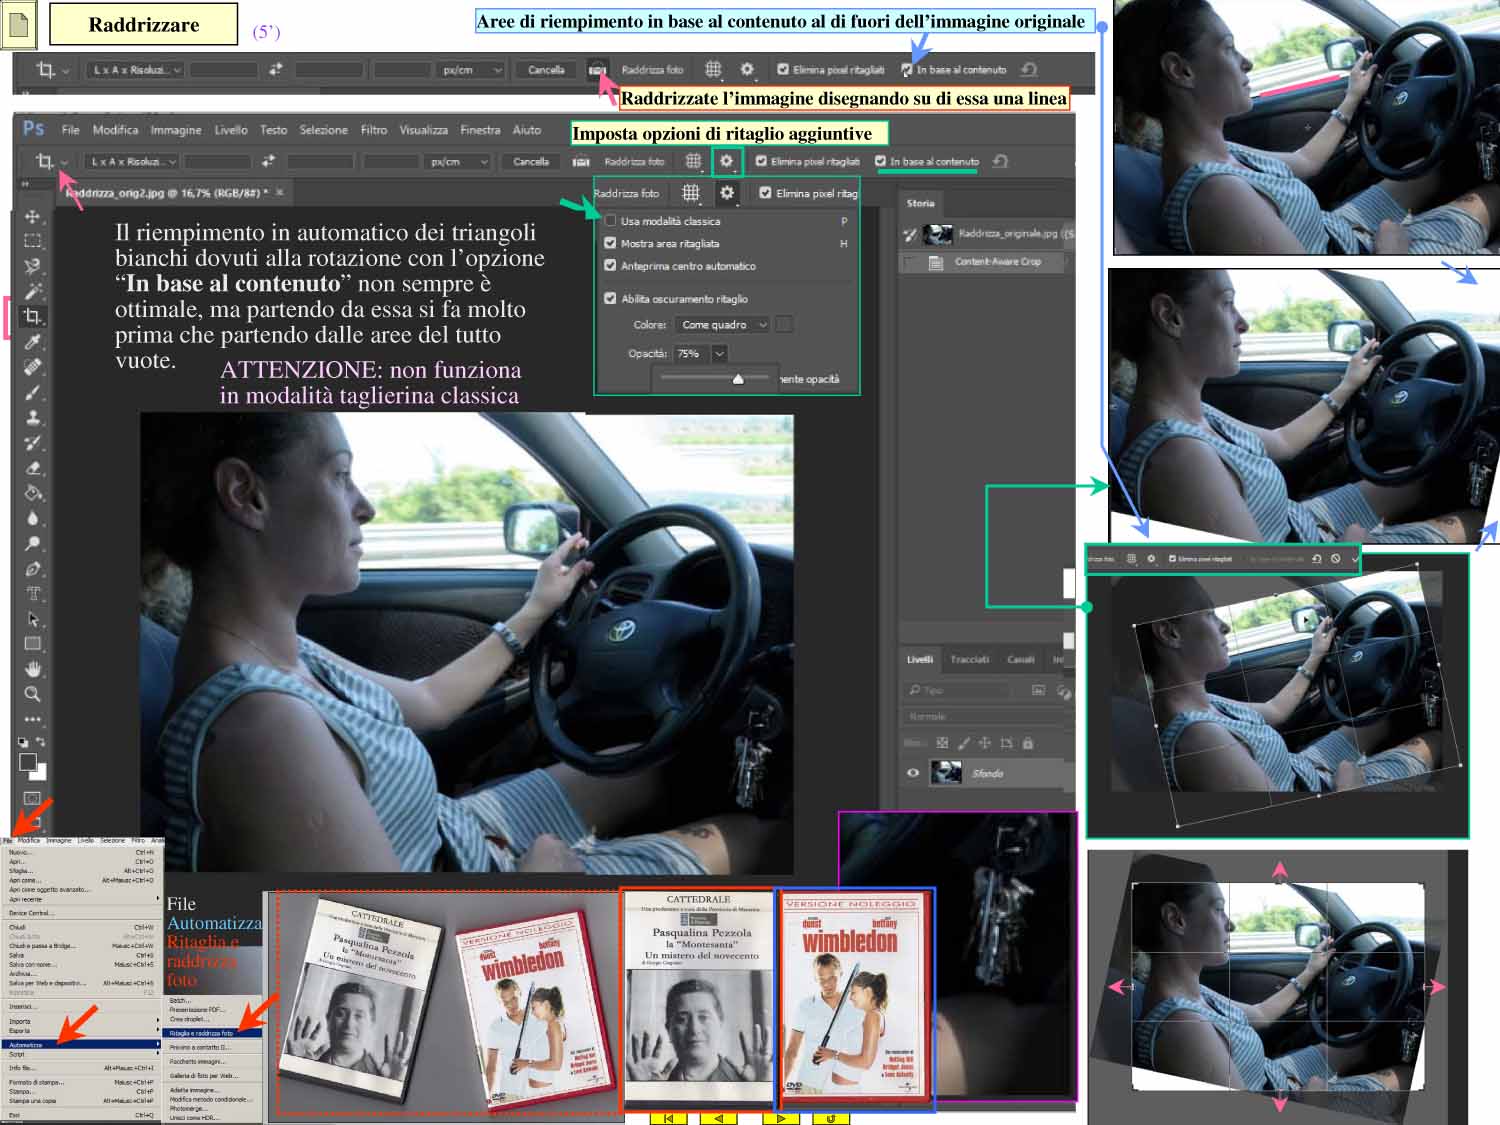
Task: Select the Crop tool in the left toolbar
Action: tap(32, 316)
